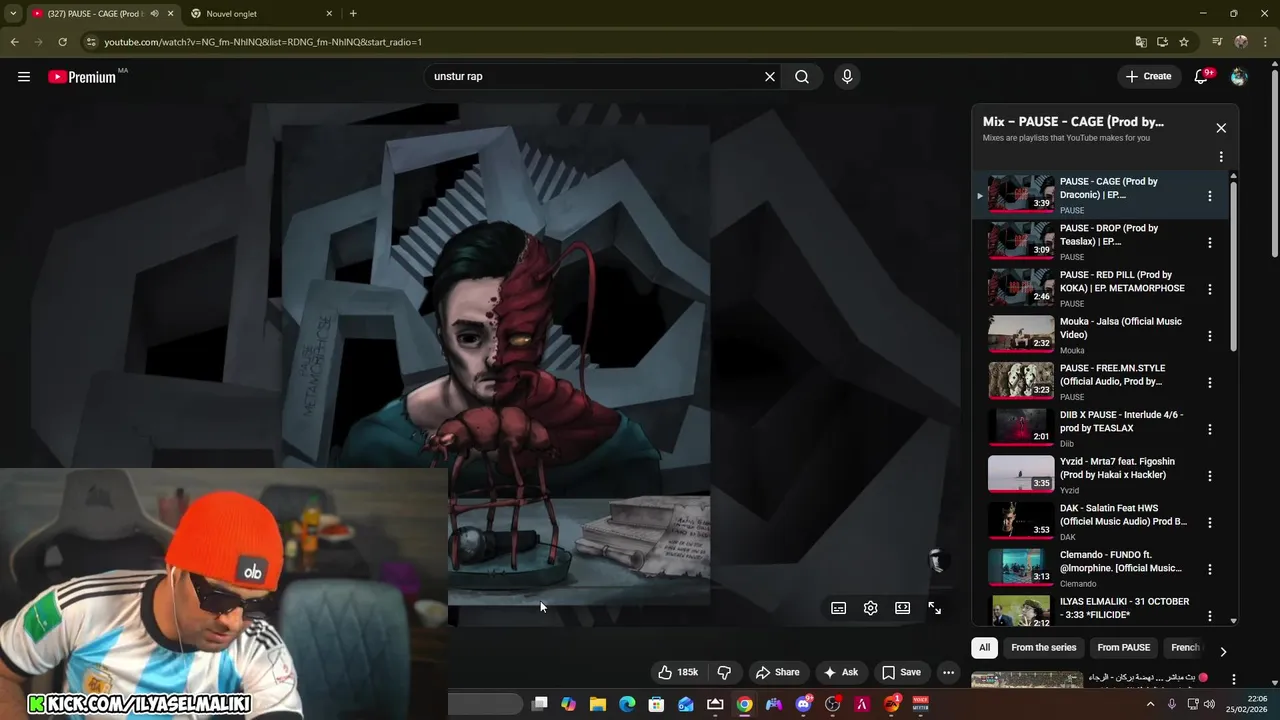The height and width of the screenshot is (720, 1280).
Task: Close the Mix playlist panel
Action: [x=1221, y=128]
